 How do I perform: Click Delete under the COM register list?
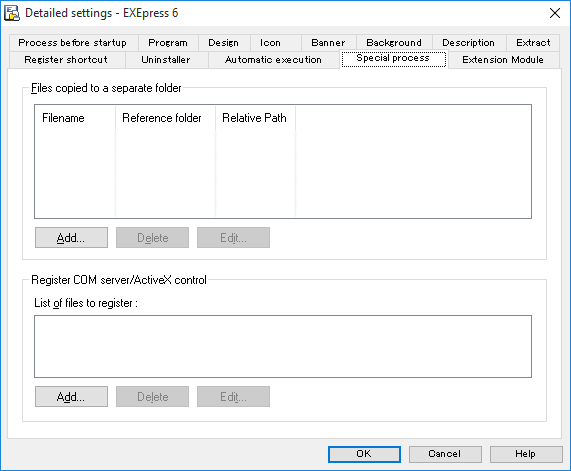tap(152, 396)
